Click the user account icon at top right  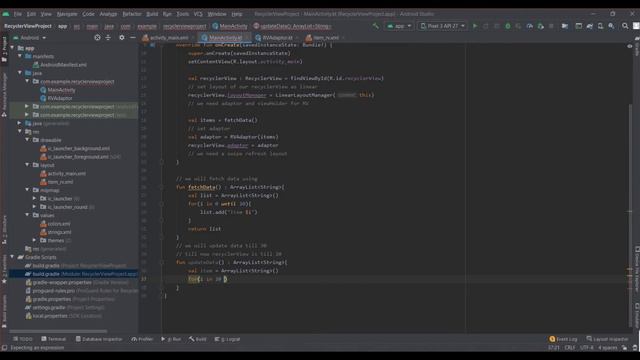click(x=636, y=26)
